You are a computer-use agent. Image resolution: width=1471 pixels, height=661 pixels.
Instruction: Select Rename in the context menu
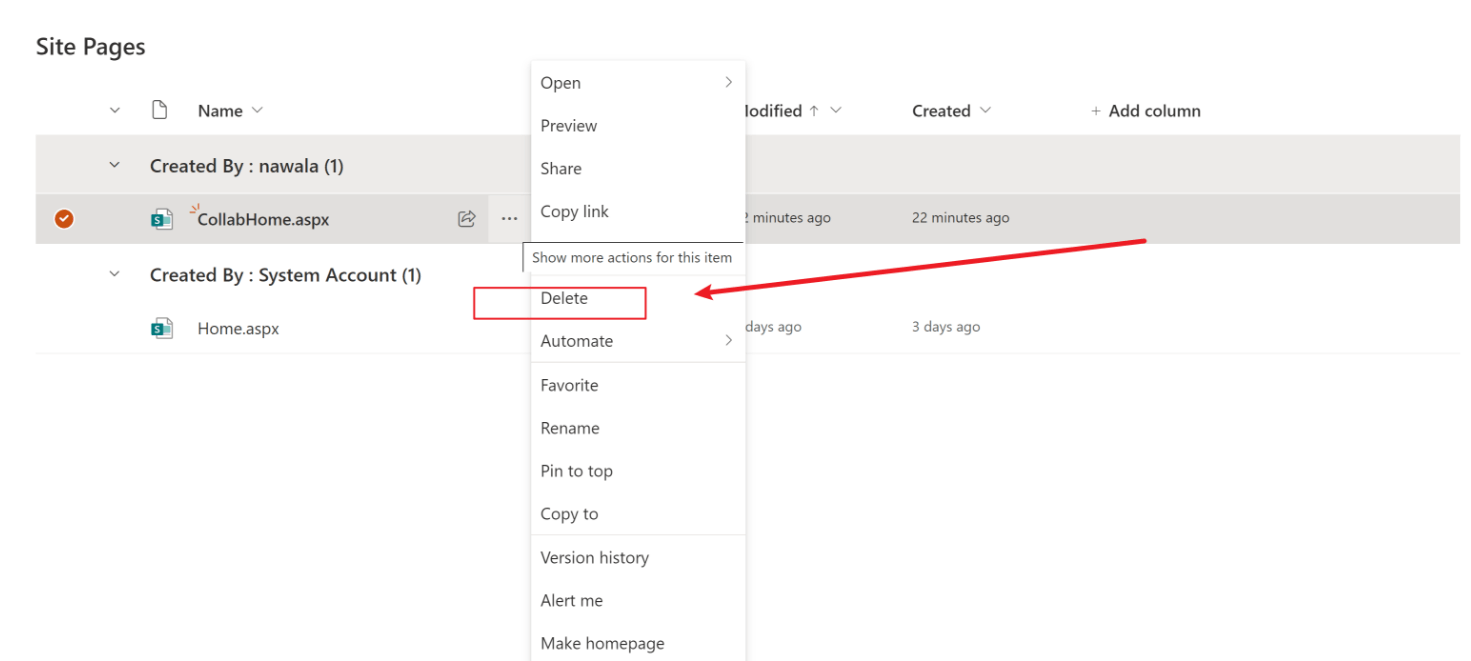coord(638,428)
